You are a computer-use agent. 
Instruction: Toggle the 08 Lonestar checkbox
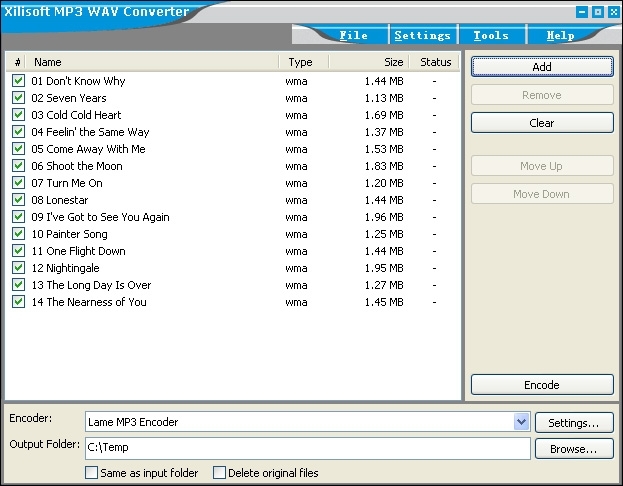coord(18,200)
